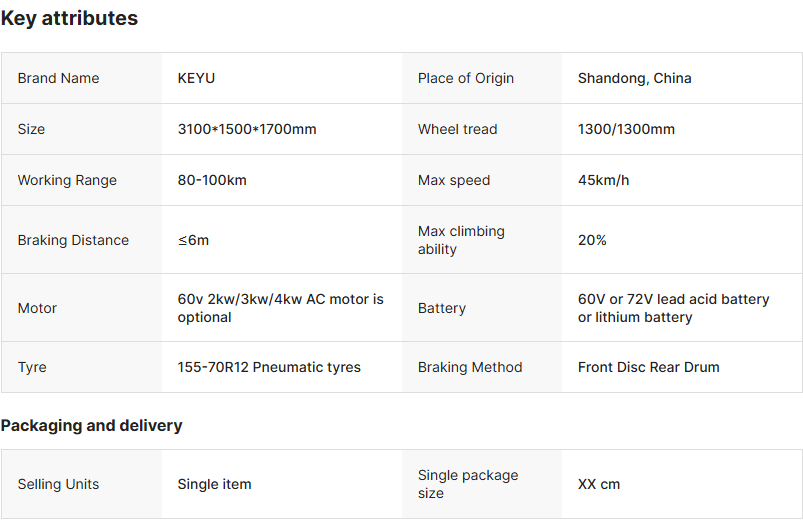803x522 pixels.
Task: Select the 1300/1300mm value
Action: pyautogui.click(x=626, y=129)
